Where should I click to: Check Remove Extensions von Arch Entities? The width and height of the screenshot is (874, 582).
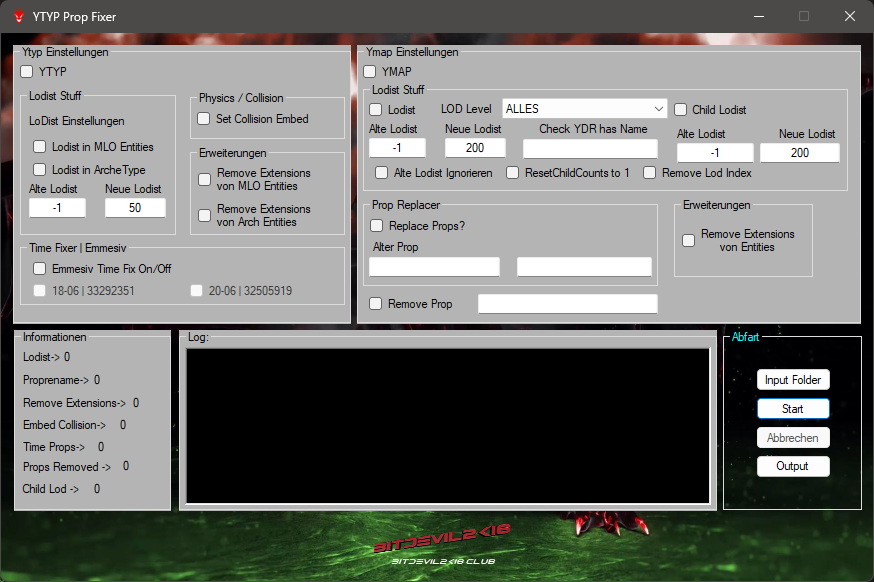[204, 215]
